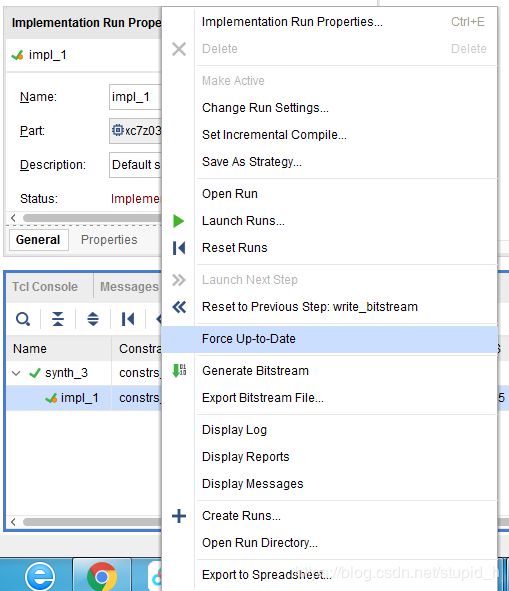Click the Create Runs plus icon
This screenshot has width=509, height=591.
(179, 516)
